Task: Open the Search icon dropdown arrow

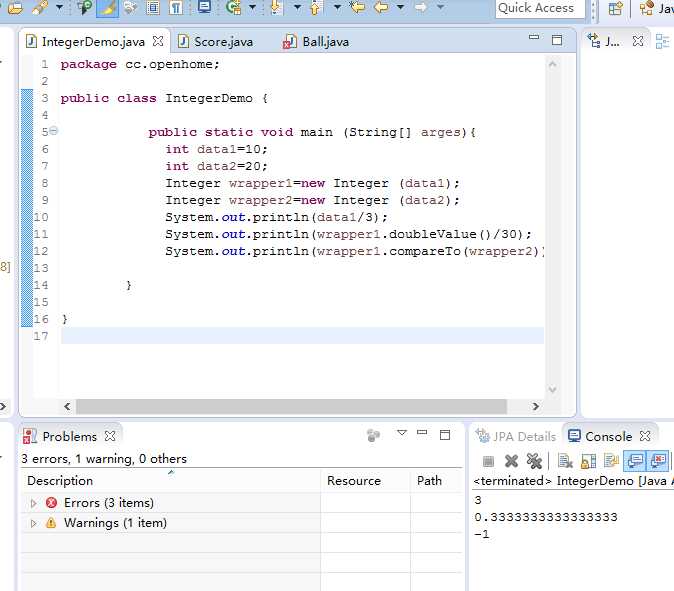Action: pyautogui.click(x=59, y=7)
